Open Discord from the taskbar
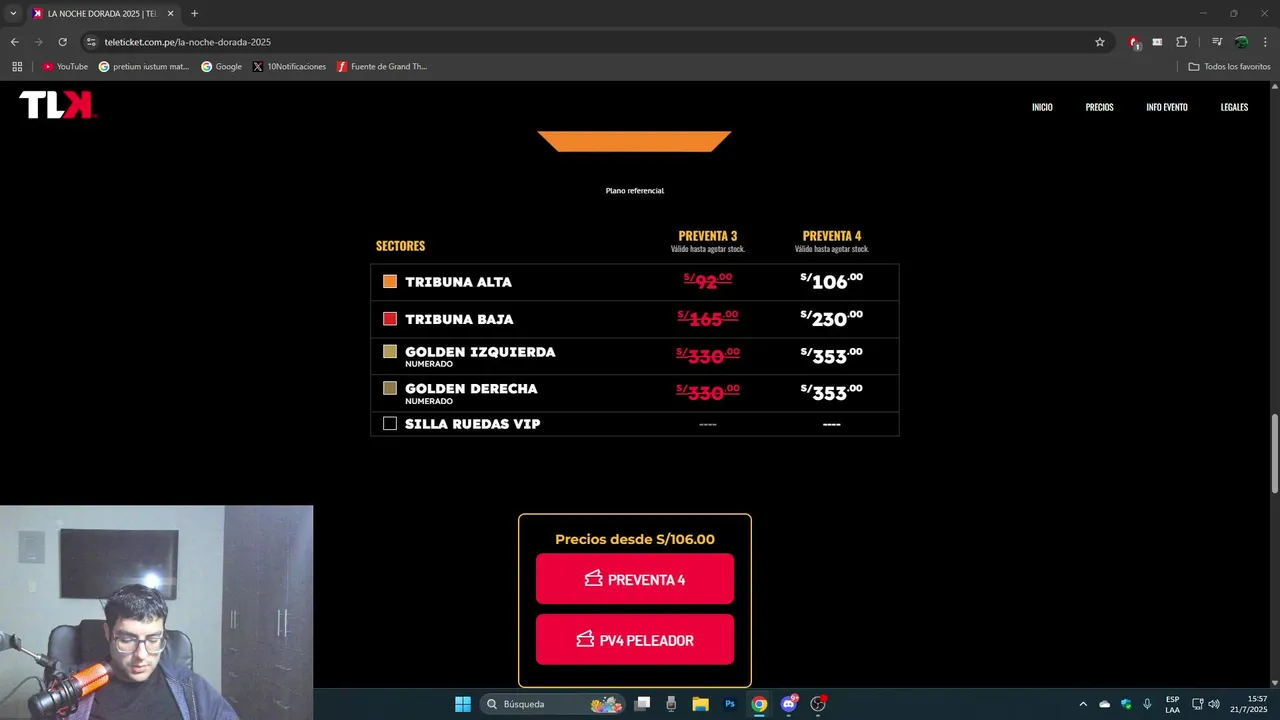The height and width of the screenshot is (720, 1280). [789, 704]
